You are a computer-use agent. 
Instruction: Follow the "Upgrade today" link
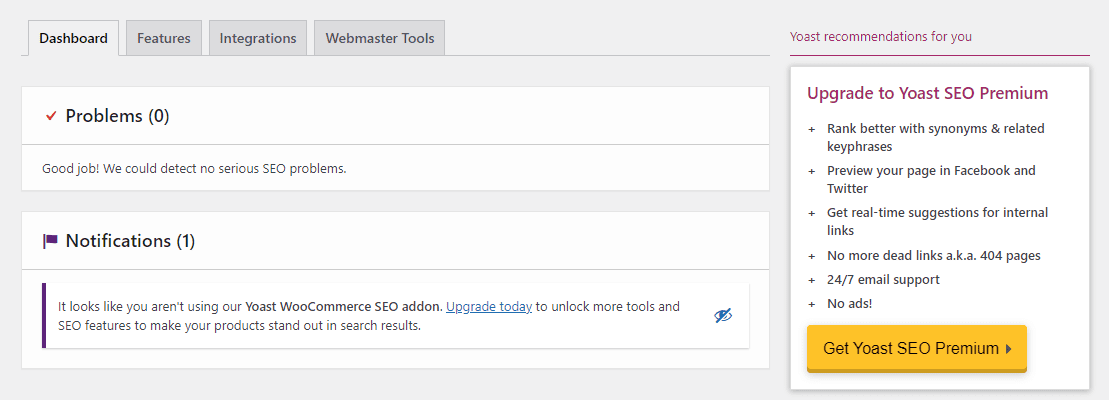point(488,307)
